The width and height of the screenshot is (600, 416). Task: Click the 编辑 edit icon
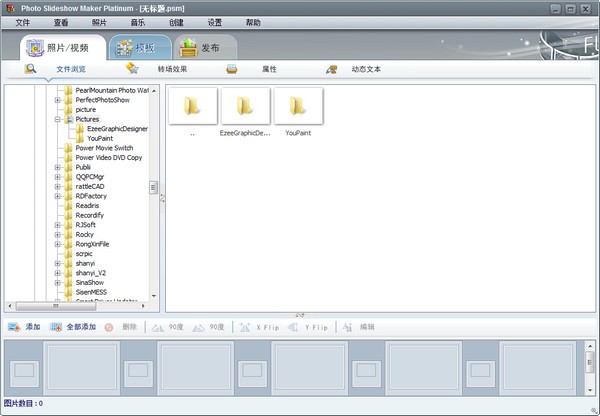347,327
